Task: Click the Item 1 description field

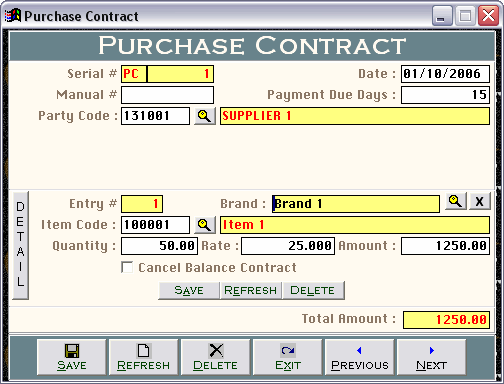Action: (355, 225)
